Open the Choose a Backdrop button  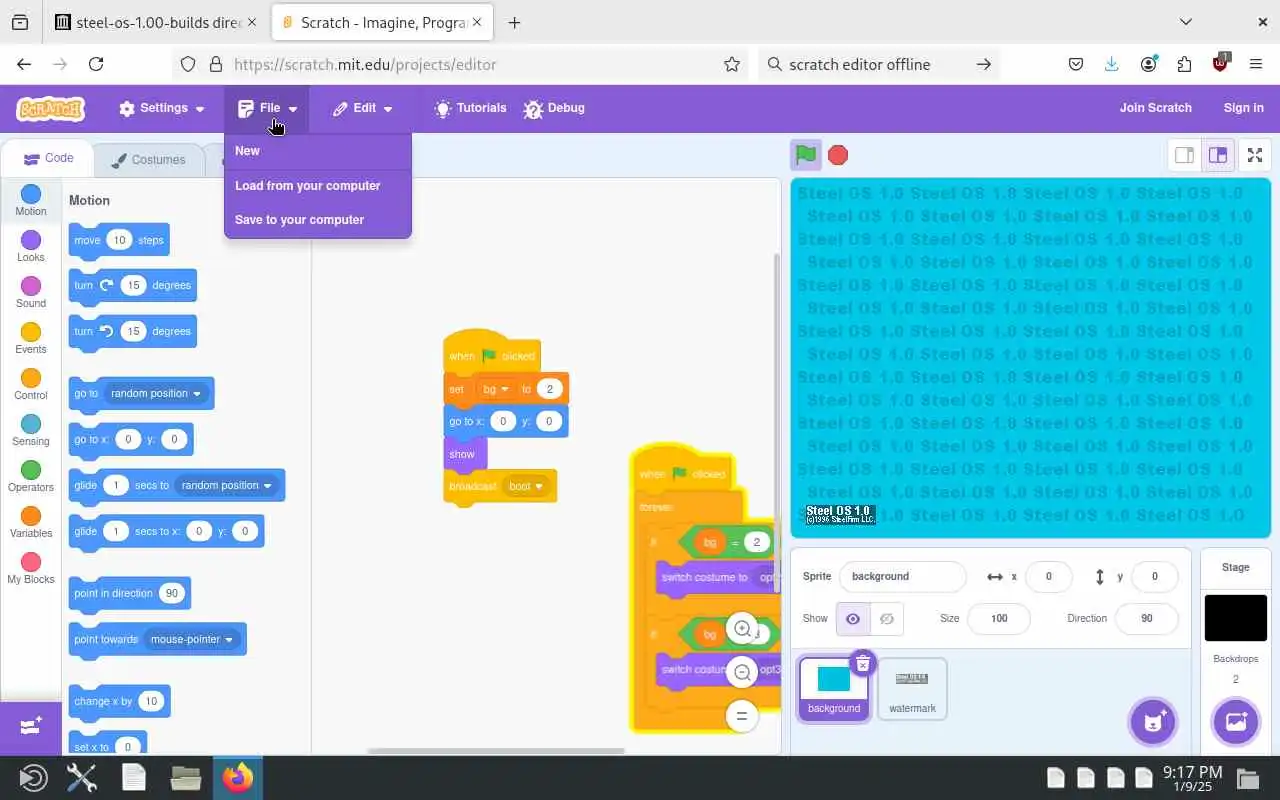pos(1235,721)
